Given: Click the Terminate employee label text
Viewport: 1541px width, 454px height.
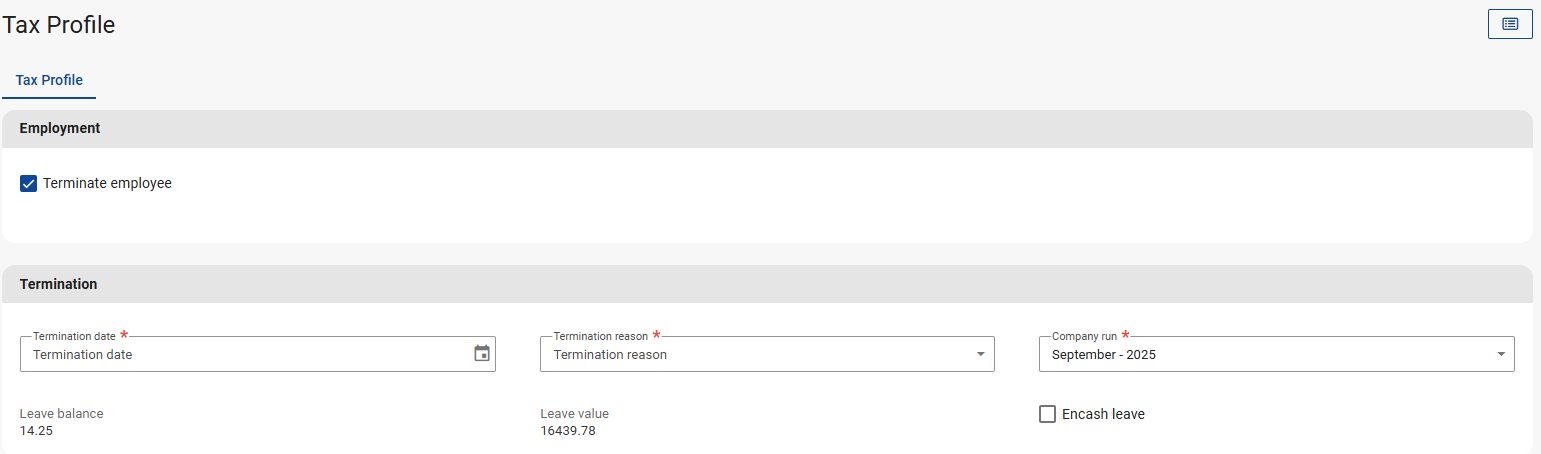Looking at the screenshot, I should [107, 184].
